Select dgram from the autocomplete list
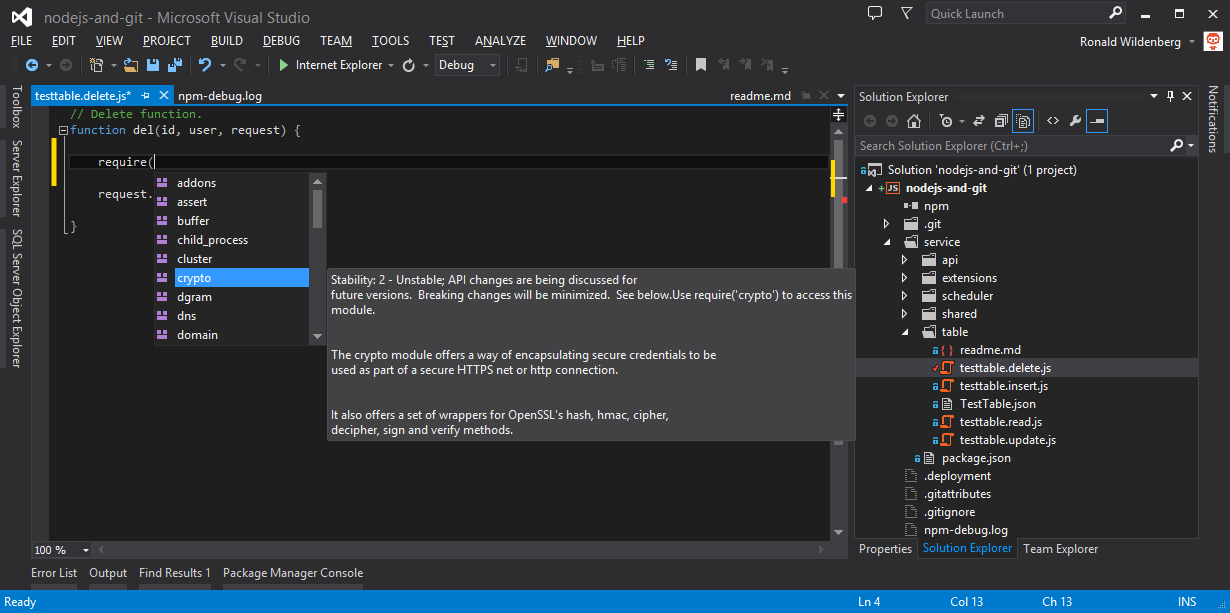Viewport: 1230px width, 613px height. click(194, 297)
